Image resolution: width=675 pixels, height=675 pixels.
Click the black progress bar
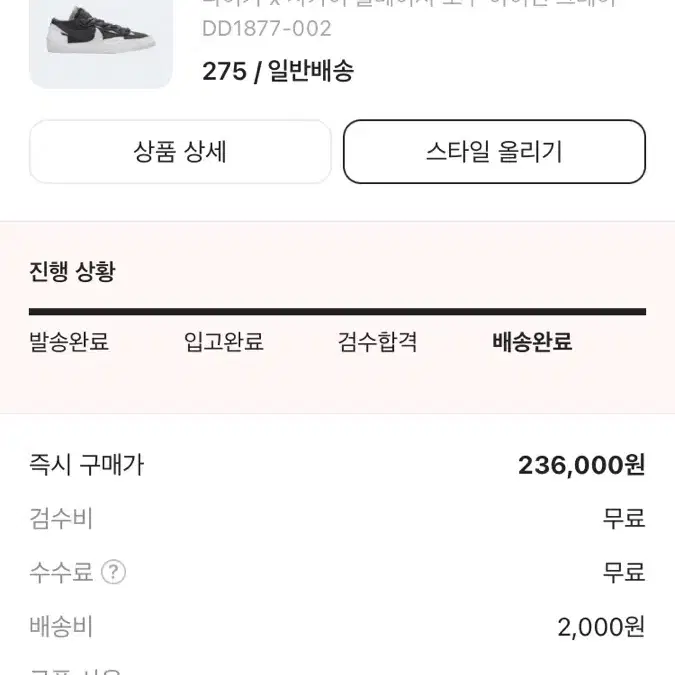[x=338, y=312]
